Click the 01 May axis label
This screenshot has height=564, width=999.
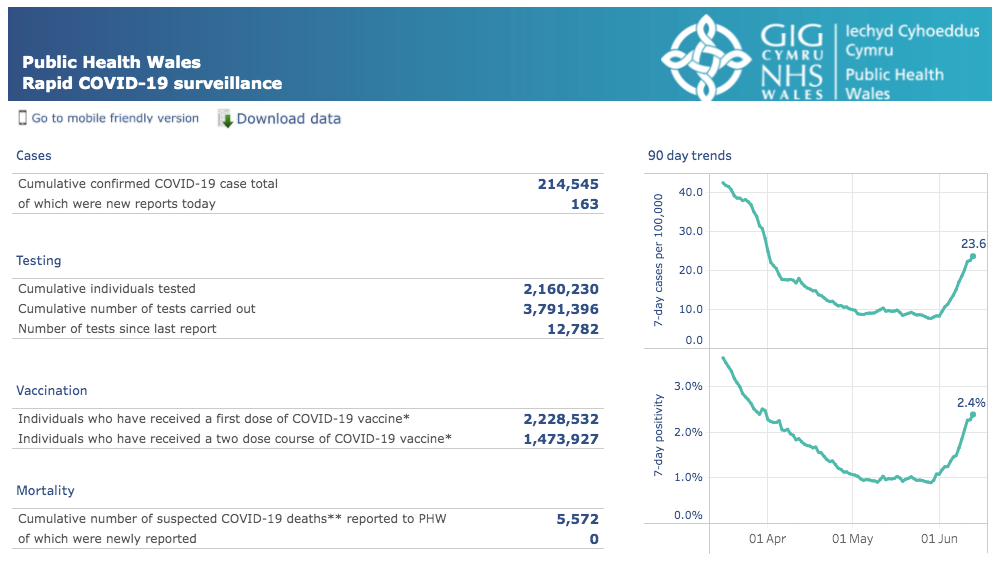pyautogui.click(x=852, y=539)
